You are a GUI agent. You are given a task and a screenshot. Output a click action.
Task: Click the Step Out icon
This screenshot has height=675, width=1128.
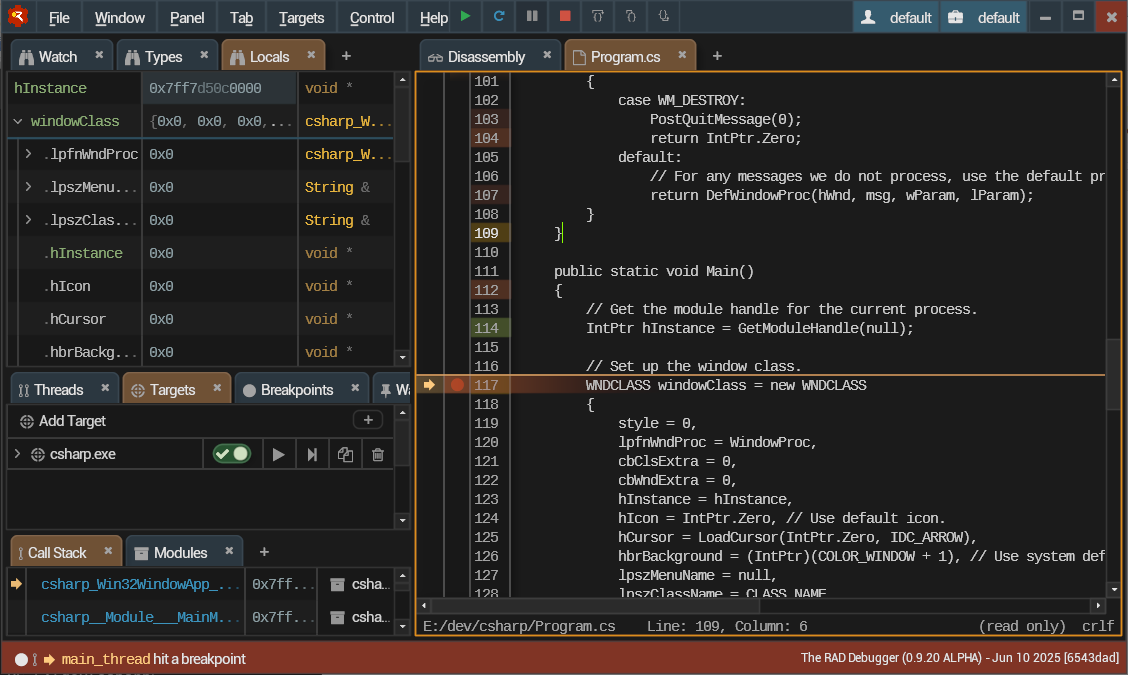[664, 17]
